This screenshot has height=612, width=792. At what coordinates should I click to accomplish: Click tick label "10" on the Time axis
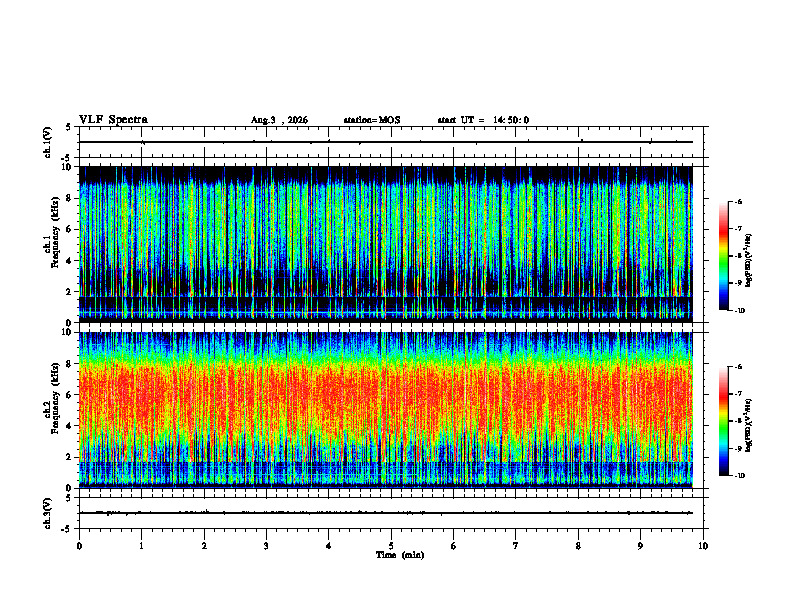[x=703, y=546]
